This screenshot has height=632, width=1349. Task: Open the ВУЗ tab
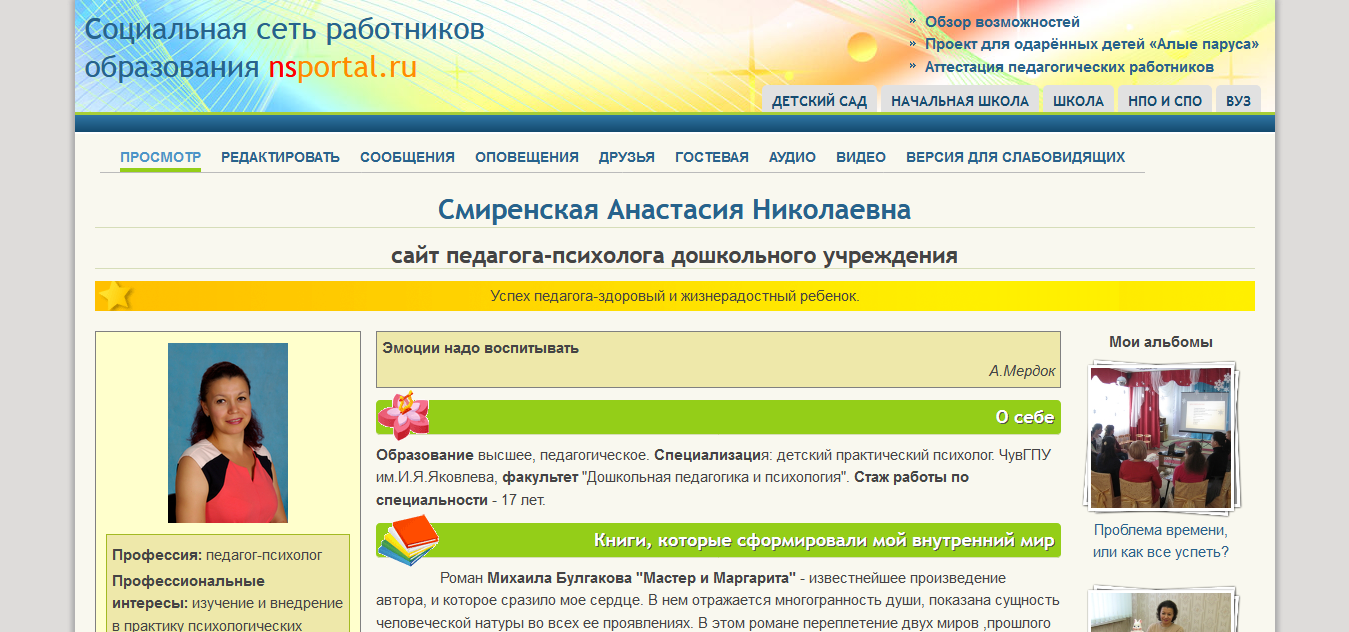(x=1238, y=100)
